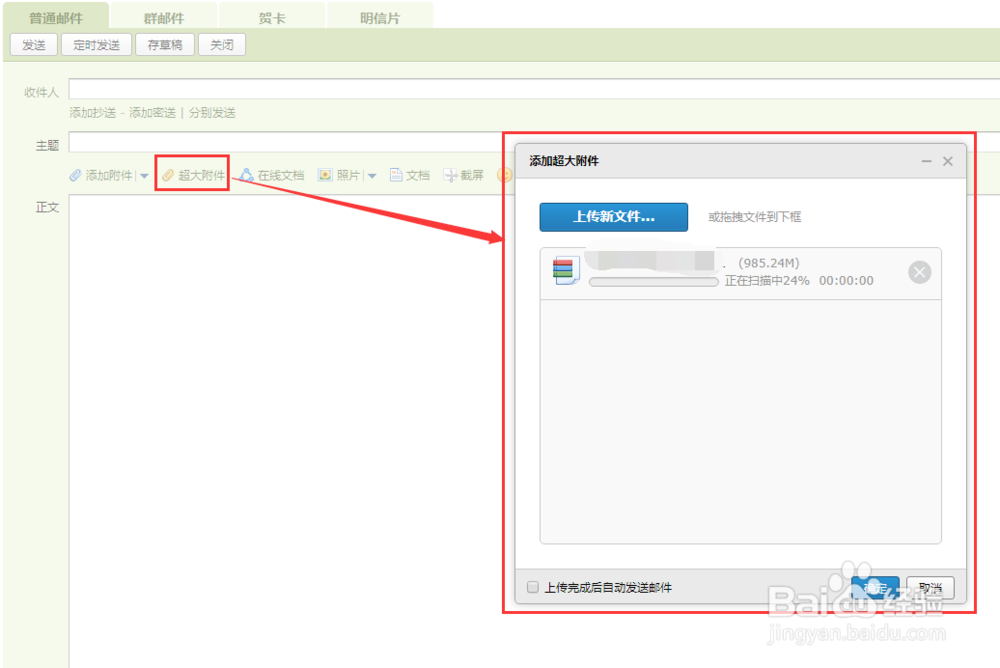1000x668 pixels.
Task: Check the file scanning progress bar
Action: (653, 283)
